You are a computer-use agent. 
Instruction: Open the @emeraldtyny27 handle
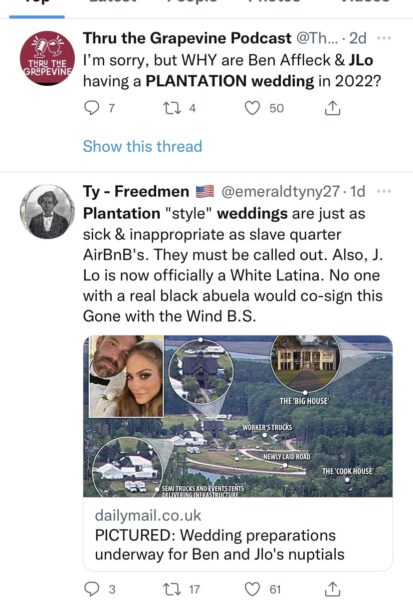pos(280,191)
